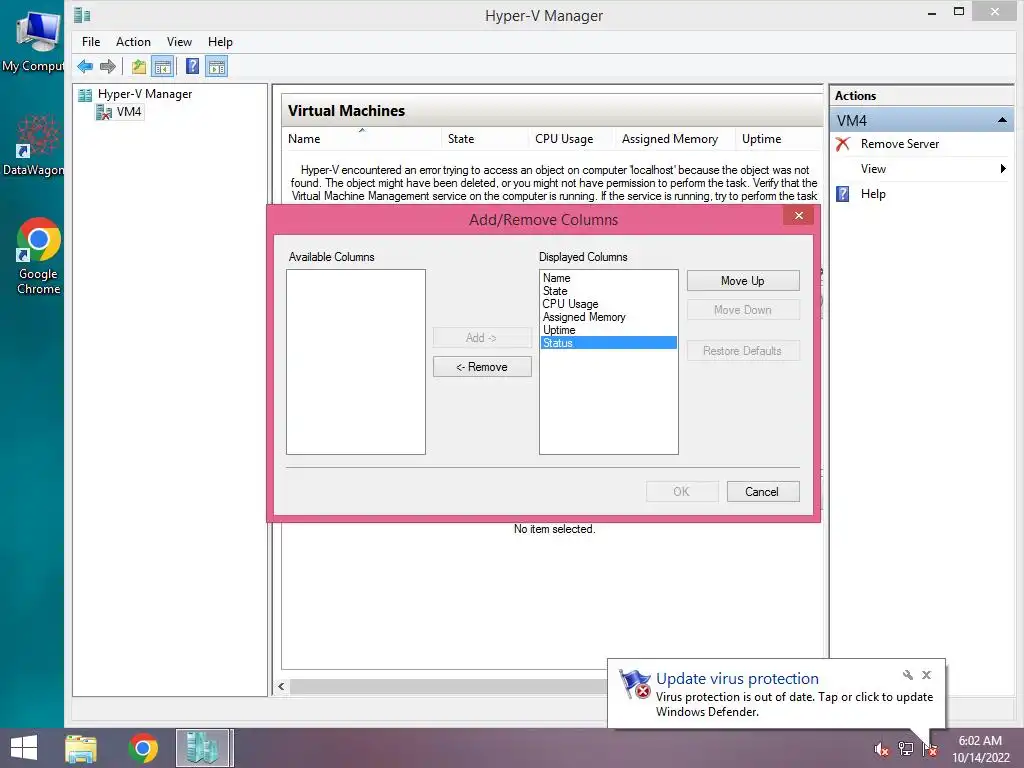Sort by the Uptime column header
The width and height of the screenshot is (1024, 768).
click(777, 139)
